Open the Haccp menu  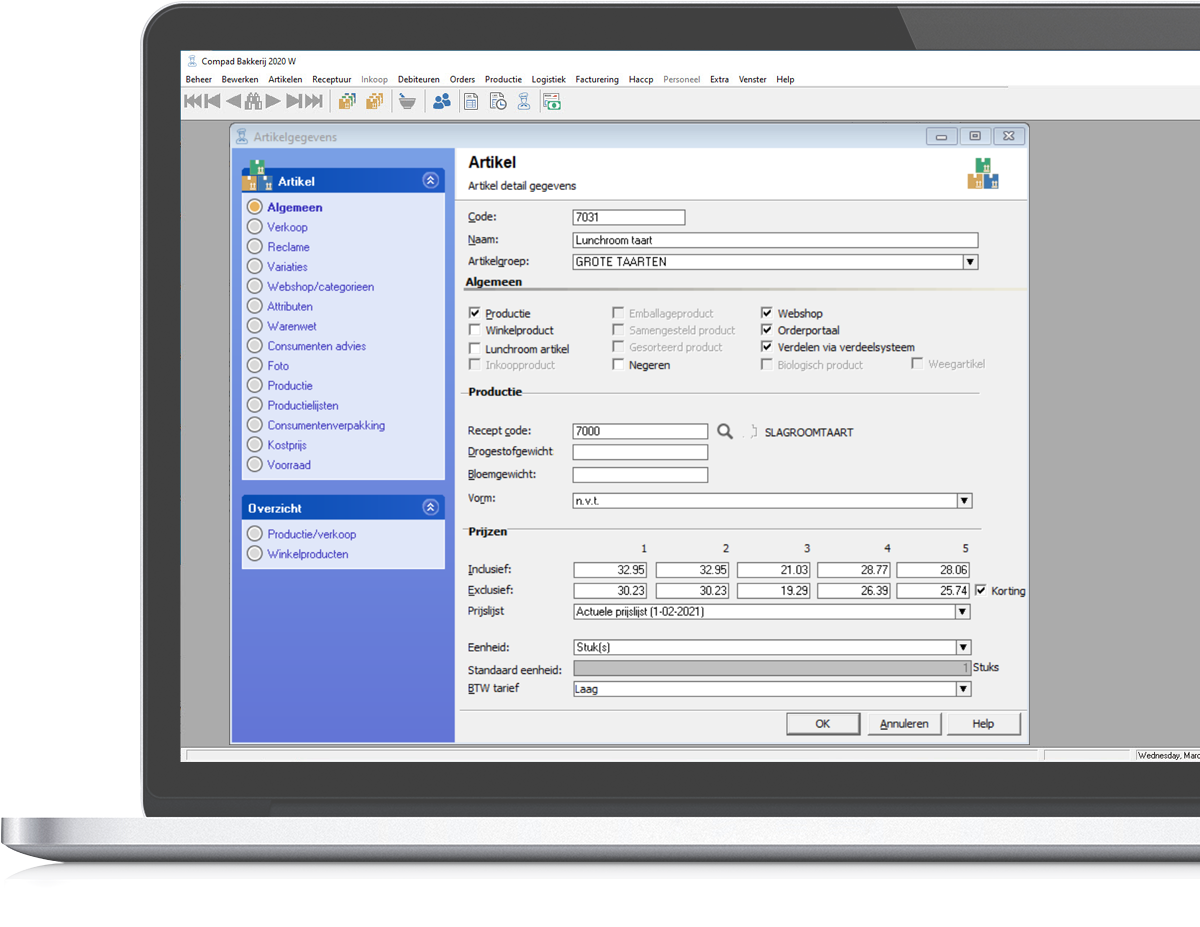click(641, 79)
